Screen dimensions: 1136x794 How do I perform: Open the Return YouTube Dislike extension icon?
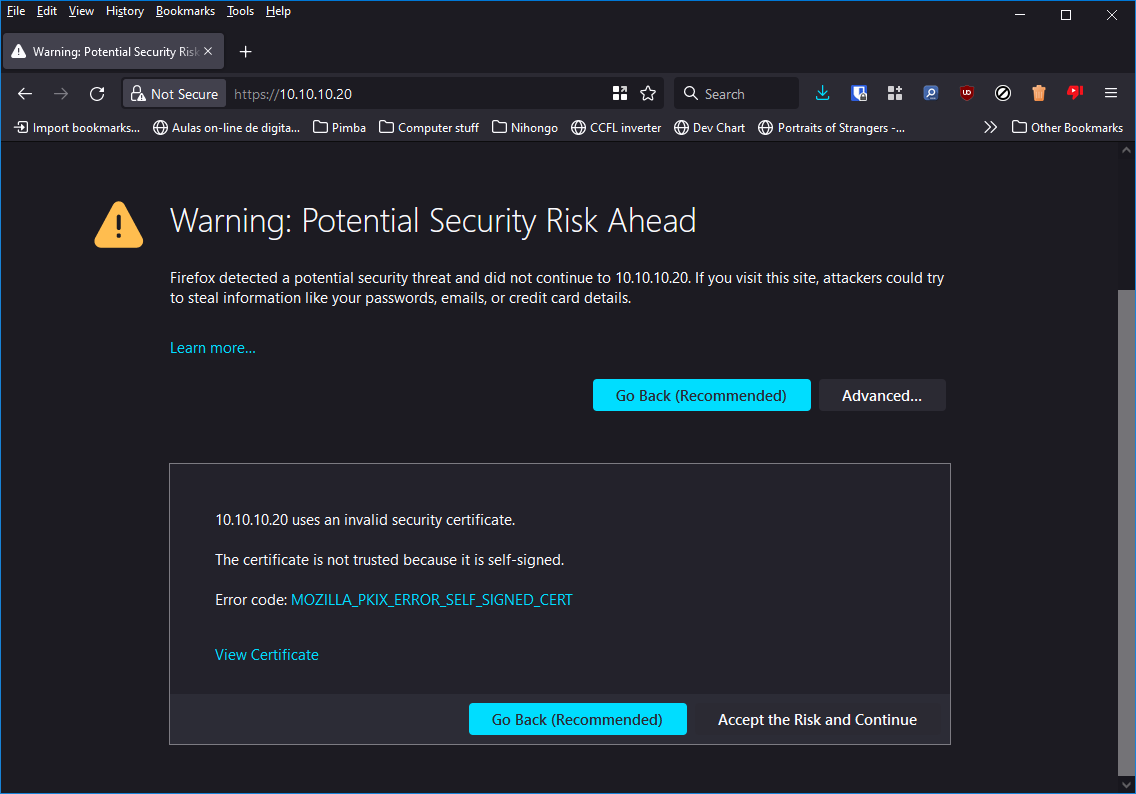(1074, 93)
